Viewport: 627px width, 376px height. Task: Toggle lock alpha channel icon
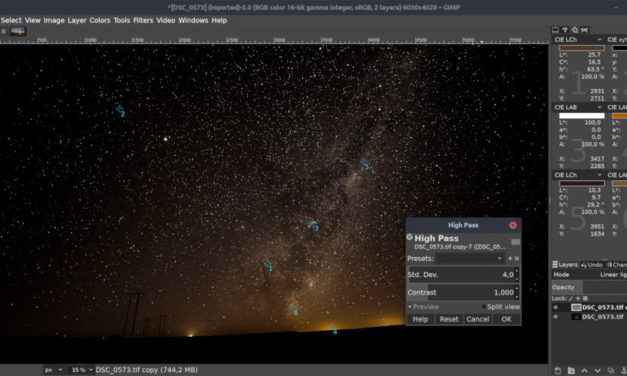point(585,298)
